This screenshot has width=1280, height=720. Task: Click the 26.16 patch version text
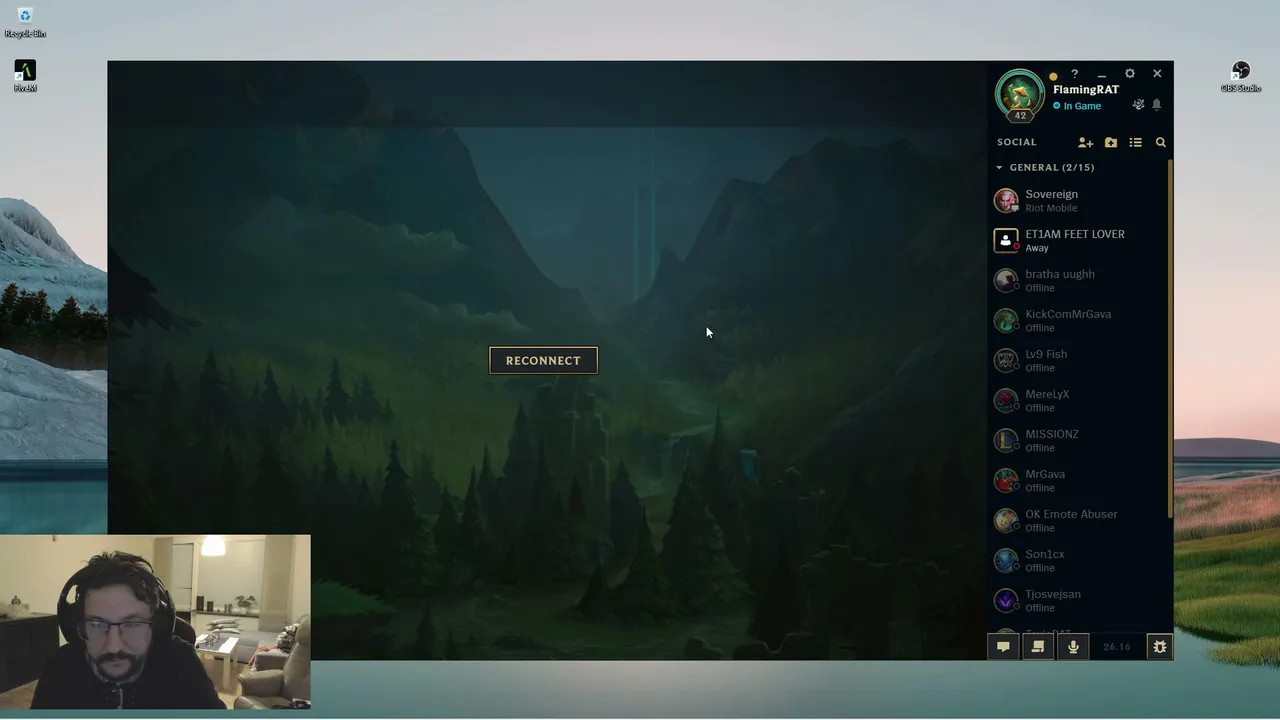(1117, 647)
